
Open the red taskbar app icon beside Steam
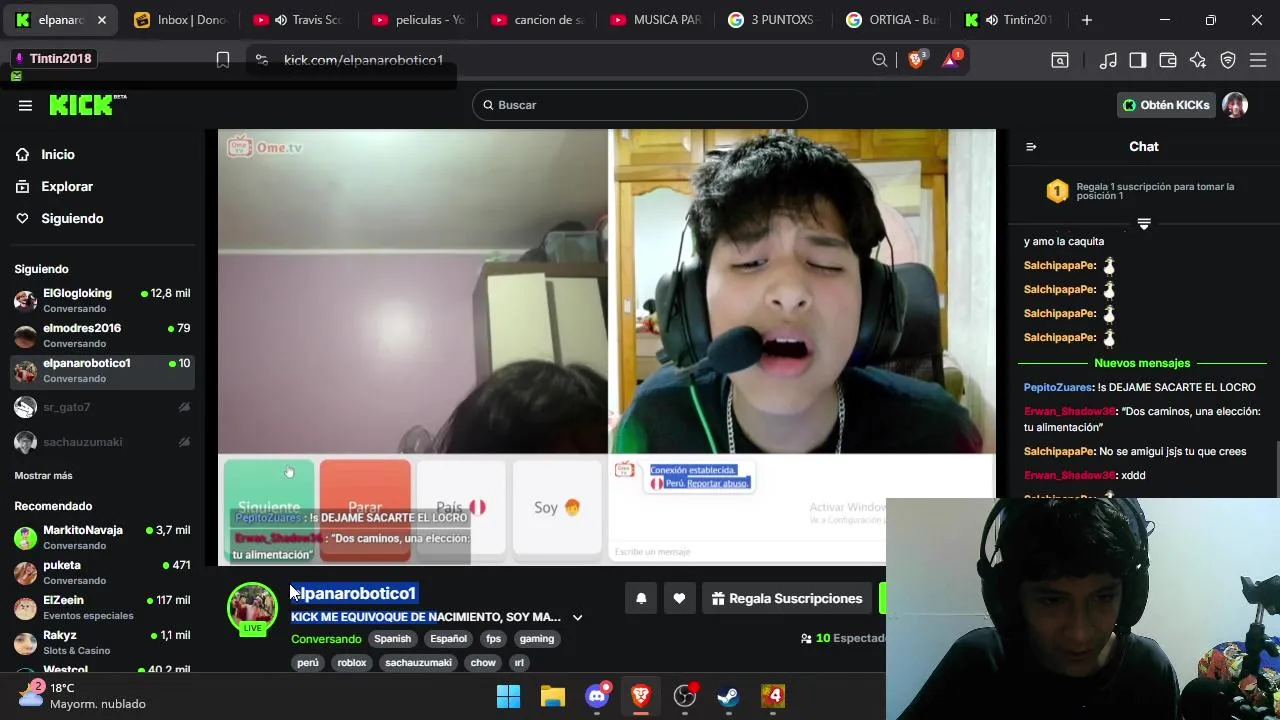773,696
